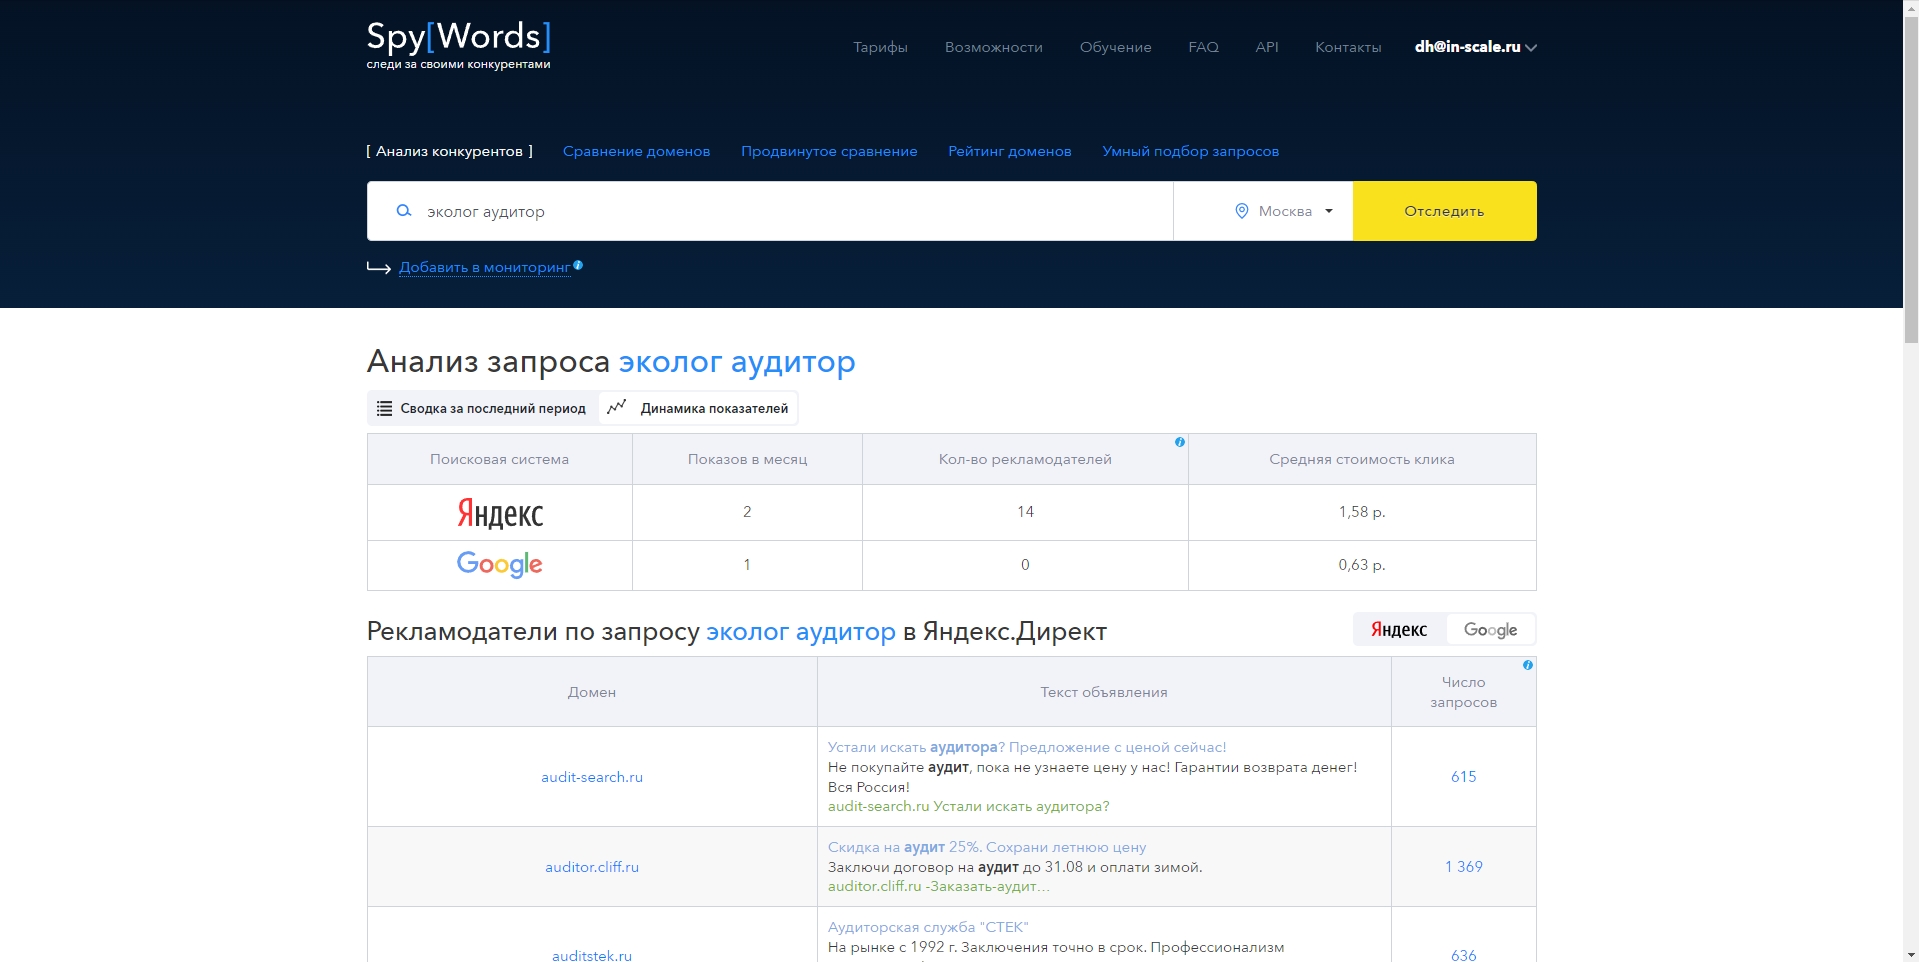Click the magnifier icon in search box
The width and height of the screenshot is (1919, 962).
click(x=404, y=211)
